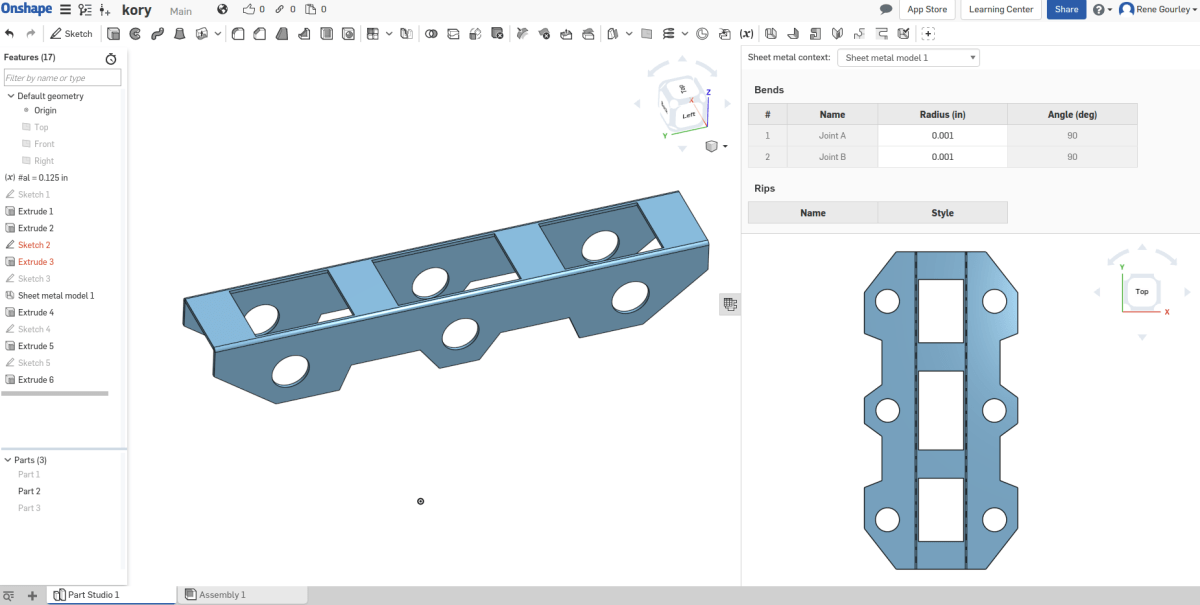
Task: Select Part 2 in the Parts list
Action: coord(28,491)
